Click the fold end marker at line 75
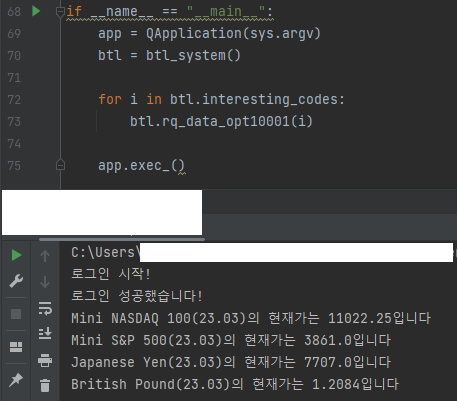 click(60, 165)
